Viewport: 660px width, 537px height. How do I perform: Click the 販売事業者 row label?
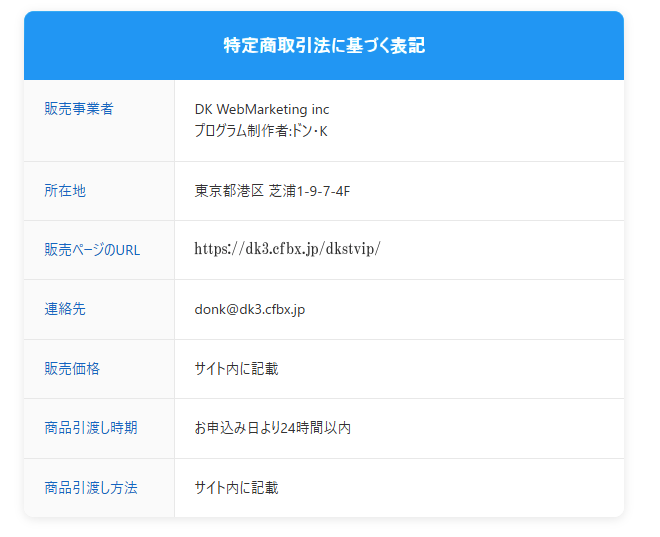point(79,109)
